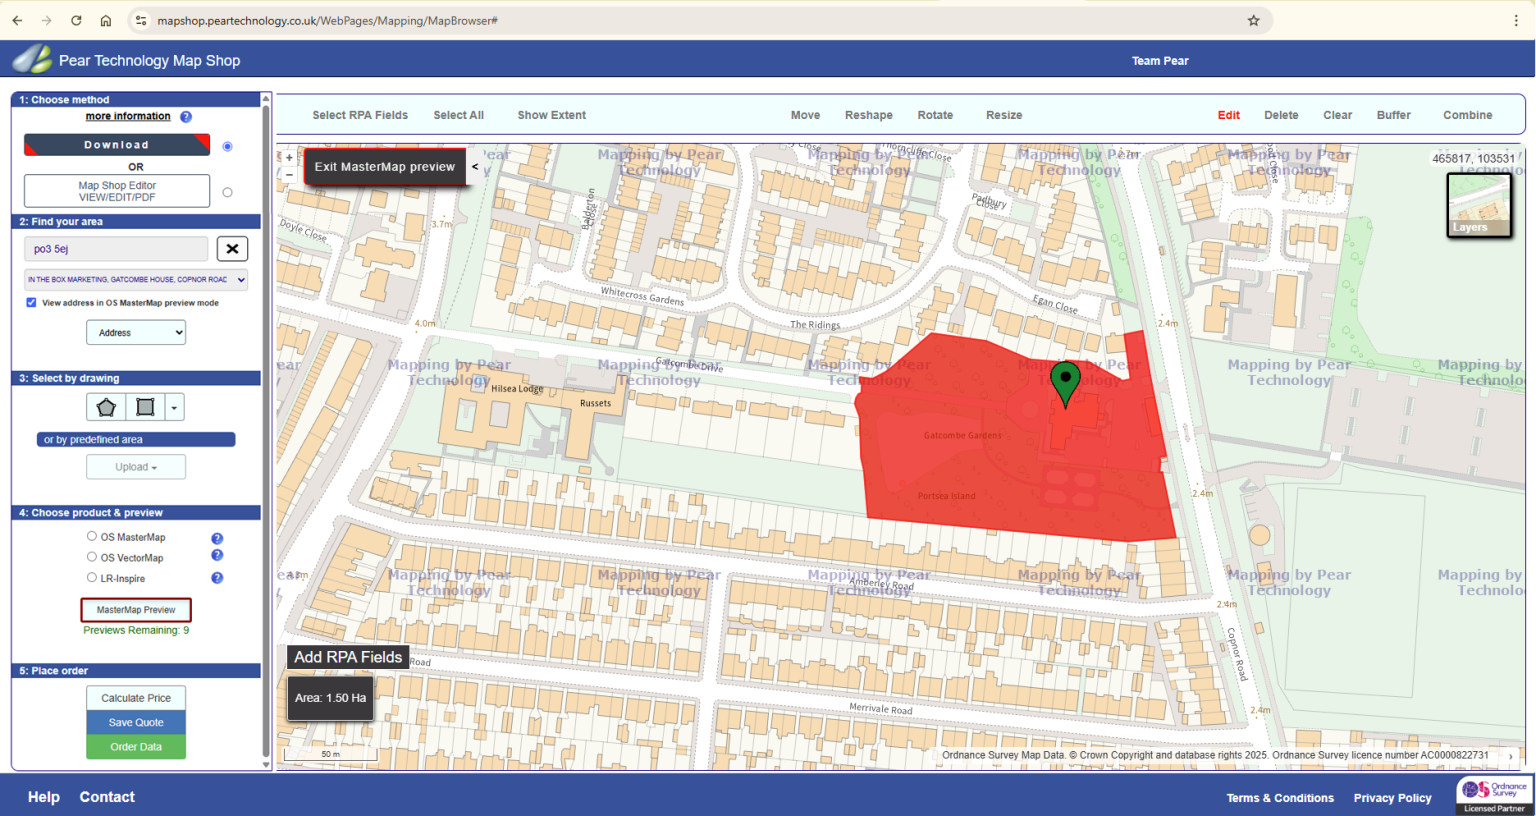Select the rectangle drawing tool
1536x816 pixels.
tap(145, 407)
